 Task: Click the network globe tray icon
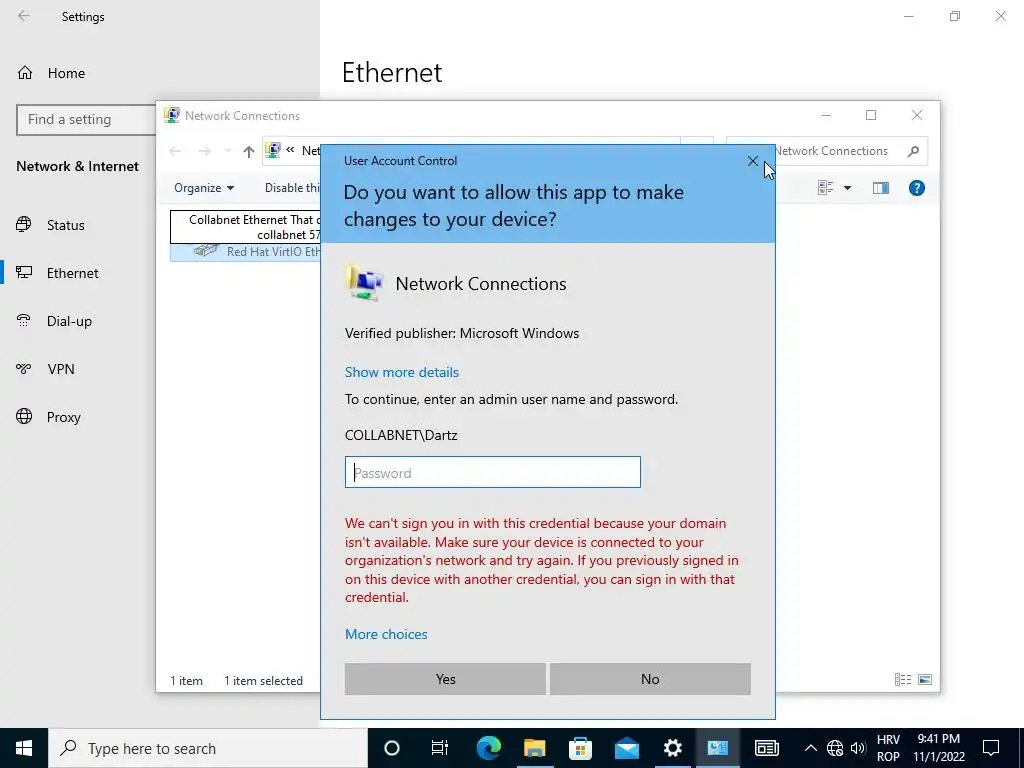(835, 748)
